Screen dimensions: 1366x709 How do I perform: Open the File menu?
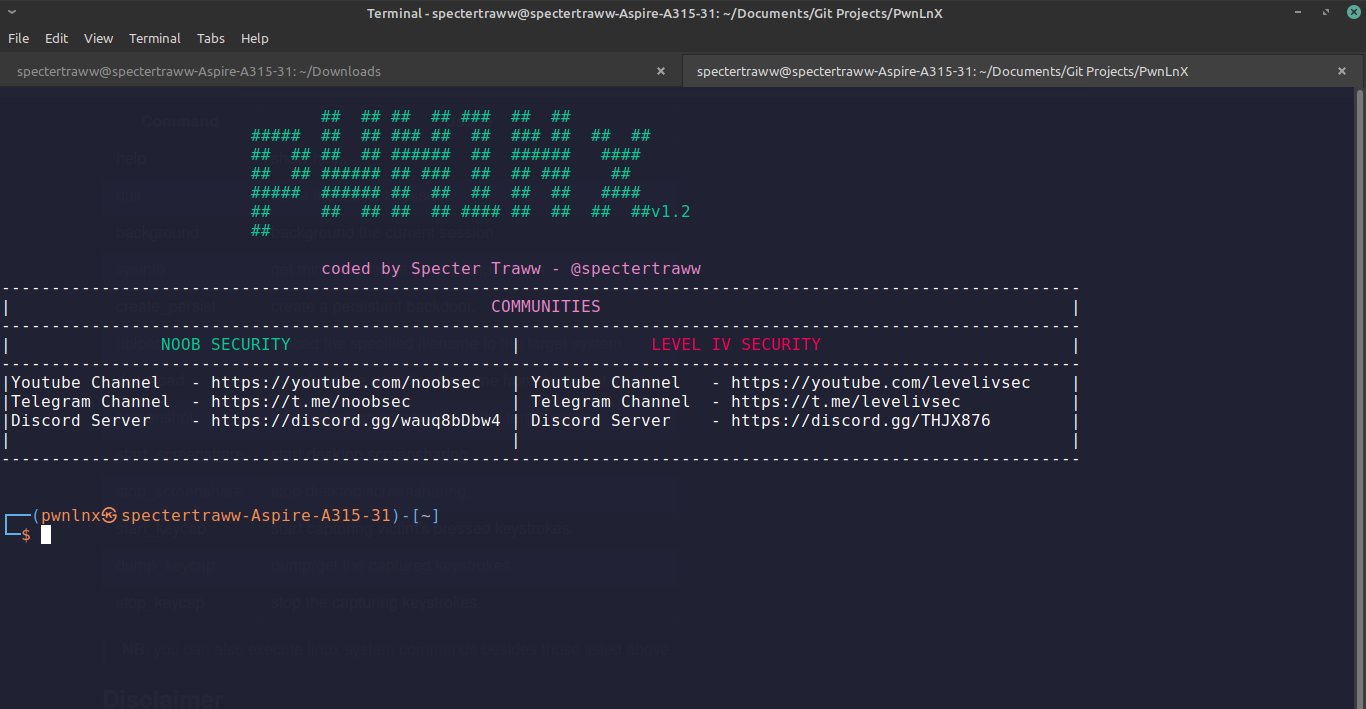click(18, 38)
